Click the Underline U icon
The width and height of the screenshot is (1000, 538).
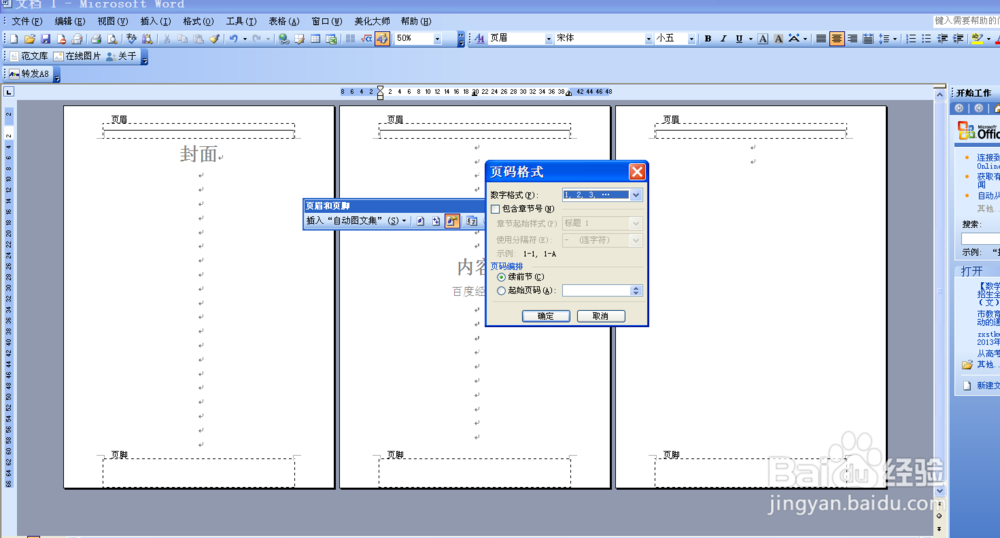pyautogui.click(x=739, y=39)
